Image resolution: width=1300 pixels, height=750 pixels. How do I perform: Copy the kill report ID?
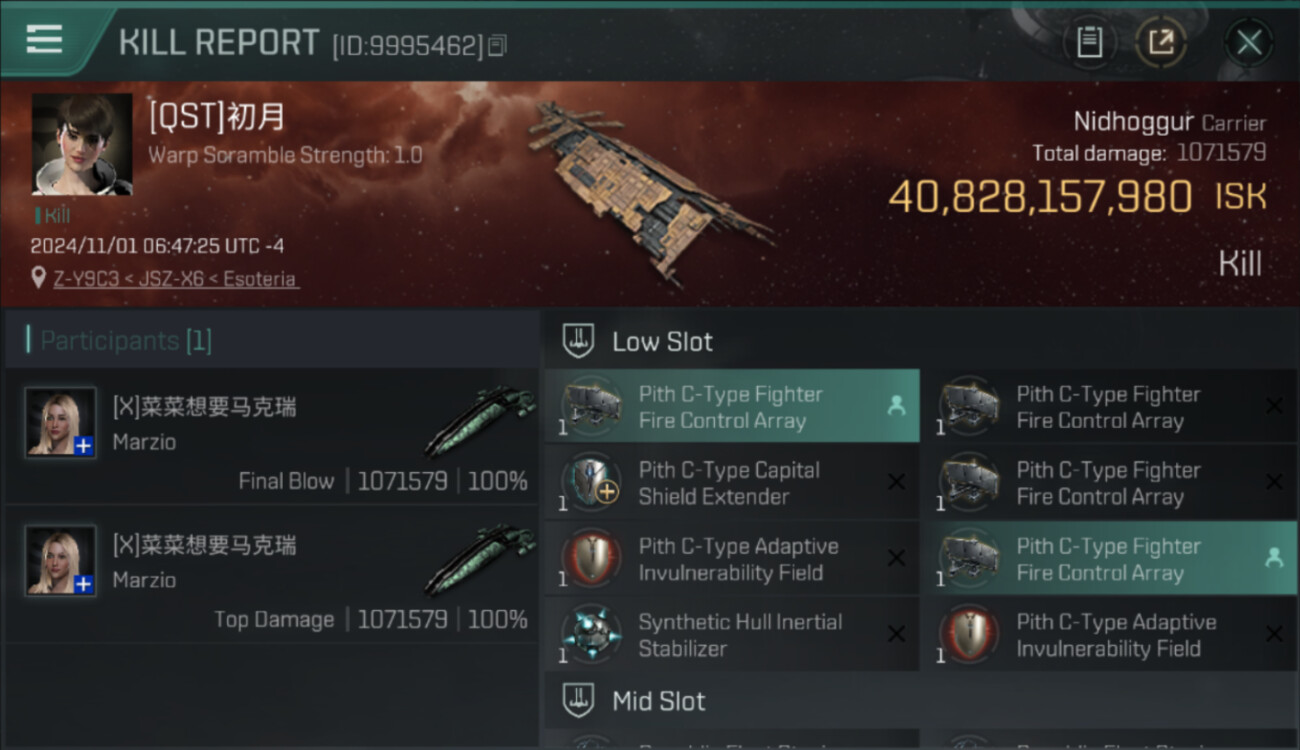[x=498, y=45]
